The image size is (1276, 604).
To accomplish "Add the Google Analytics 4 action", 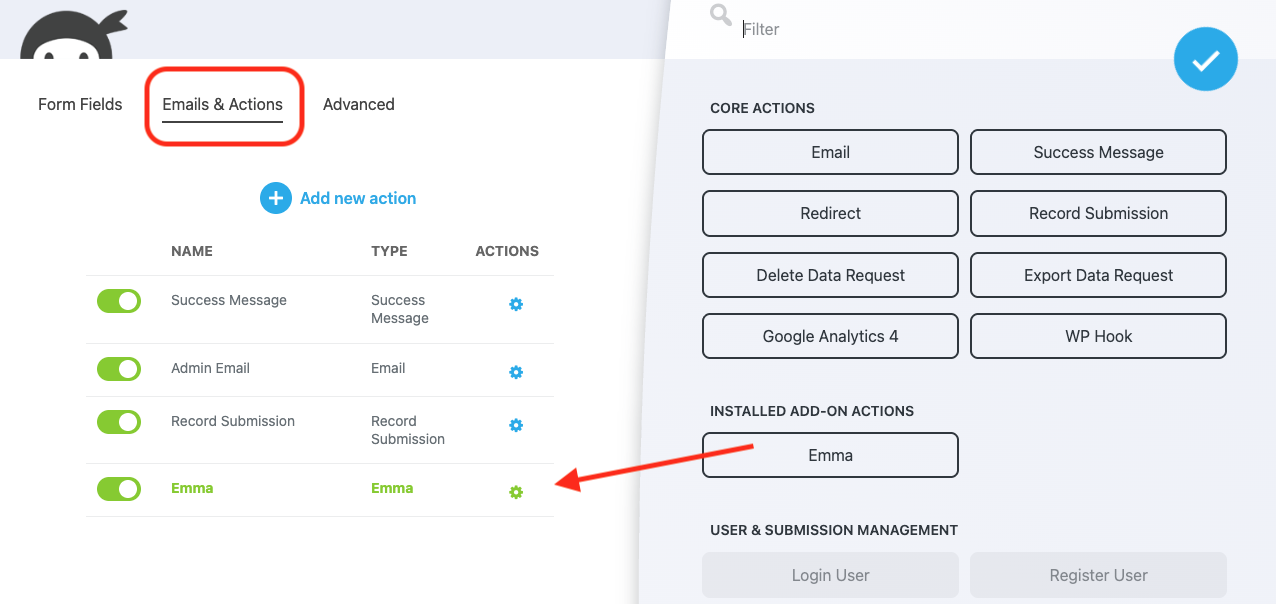I will pyautogui.click(x=830, y=336).
